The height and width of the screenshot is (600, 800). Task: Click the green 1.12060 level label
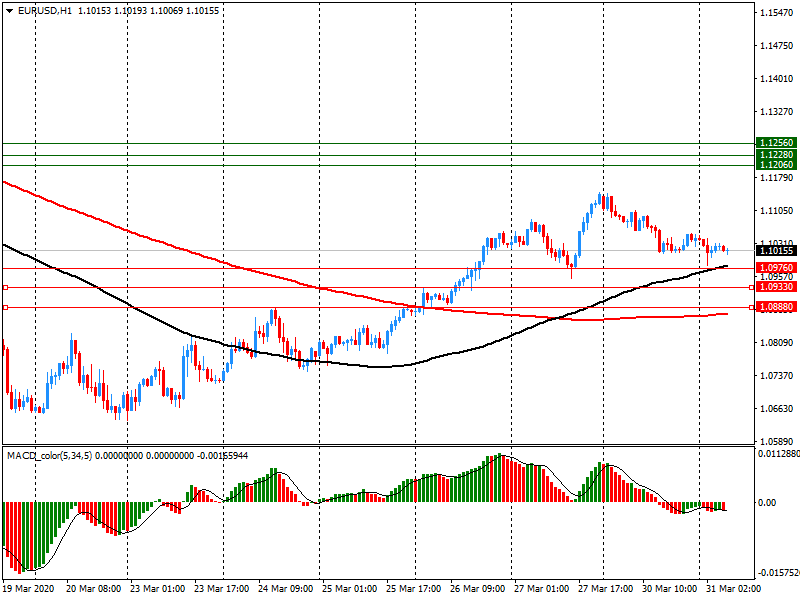tap(776, 164)
